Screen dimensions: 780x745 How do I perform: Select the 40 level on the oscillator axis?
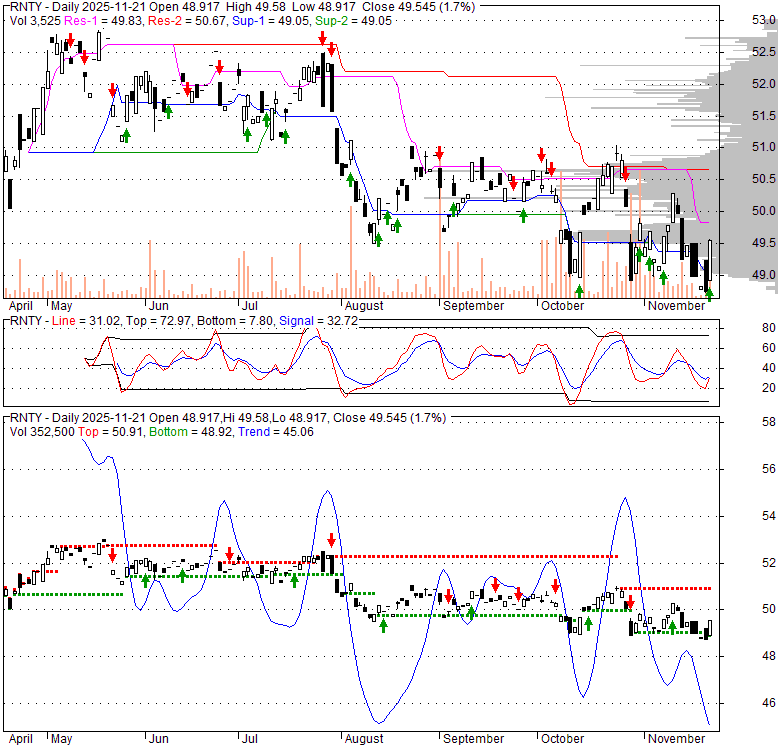click(x=769, y=368)
